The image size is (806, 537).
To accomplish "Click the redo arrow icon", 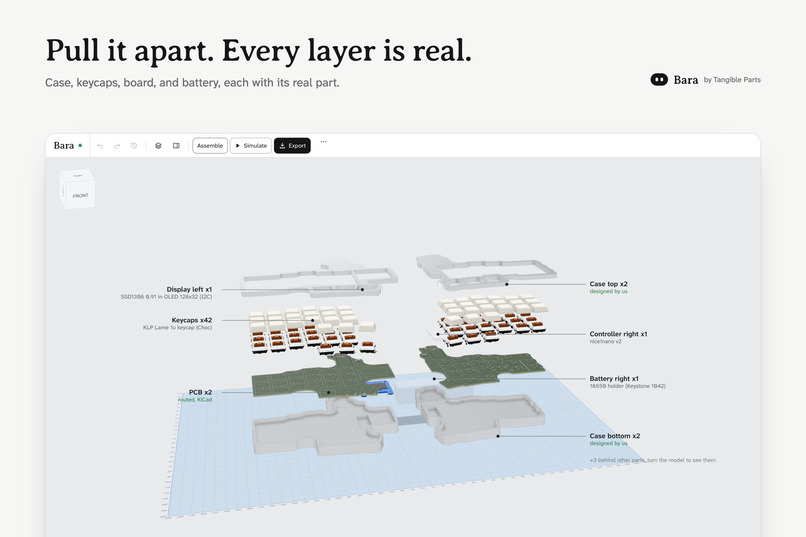I will pyautogui.click(x=117, y=146).
